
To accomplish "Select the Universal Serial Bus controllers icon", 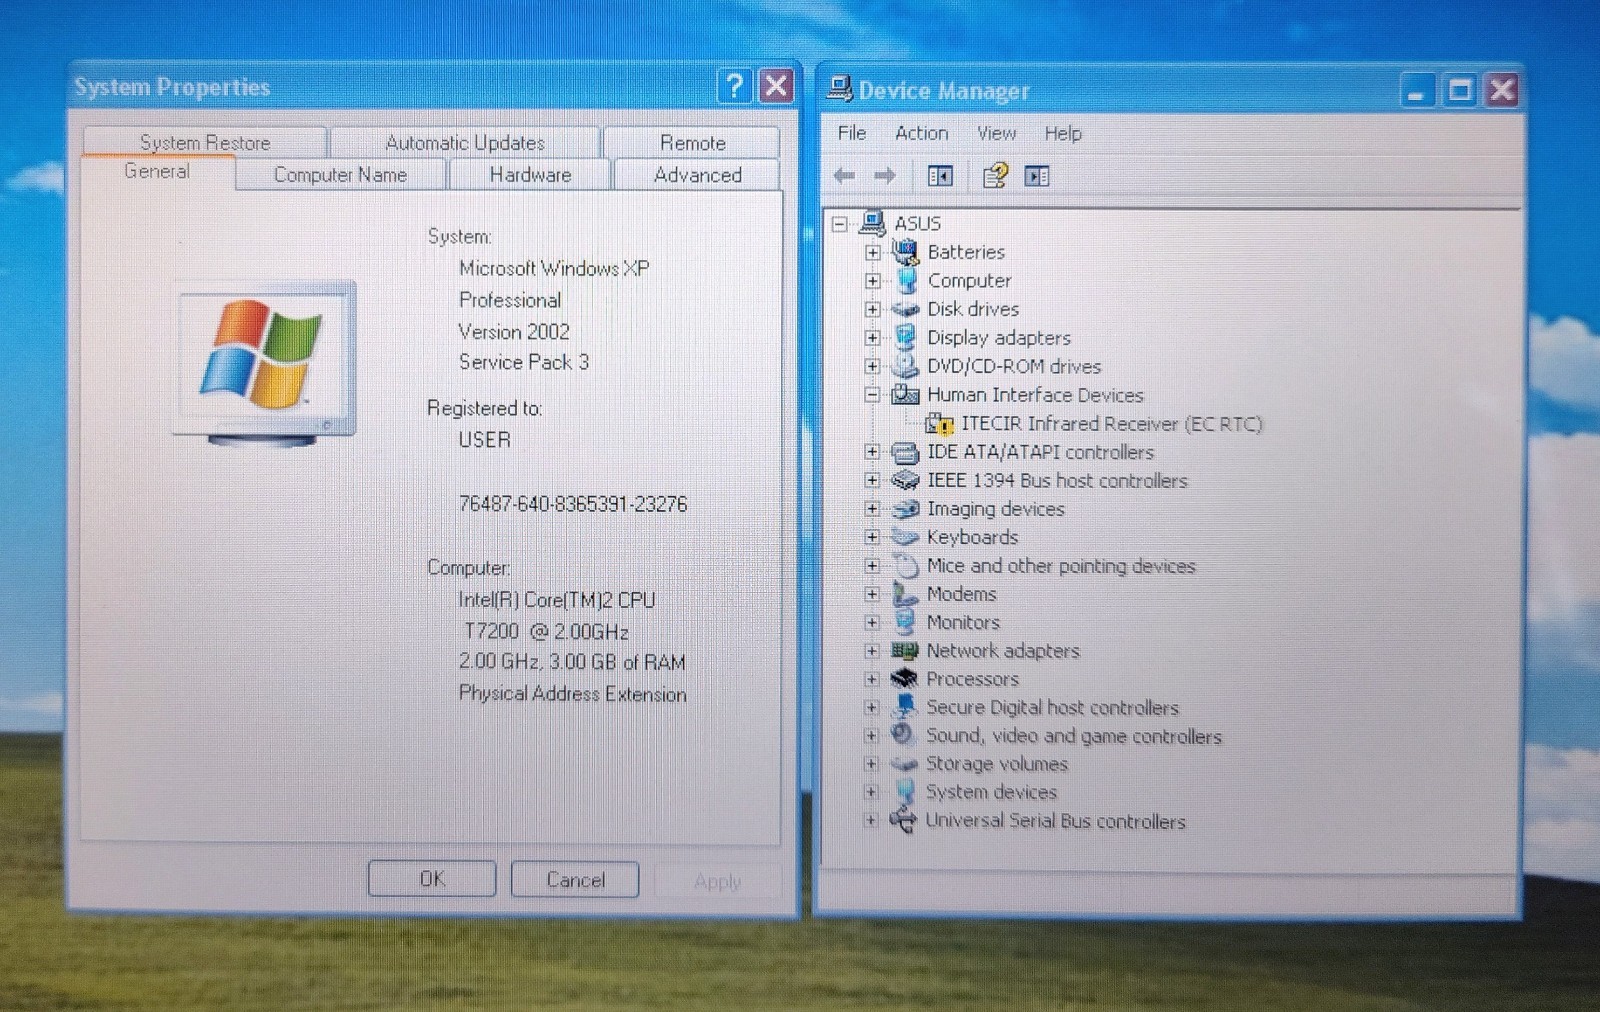I will coord(903,820).
